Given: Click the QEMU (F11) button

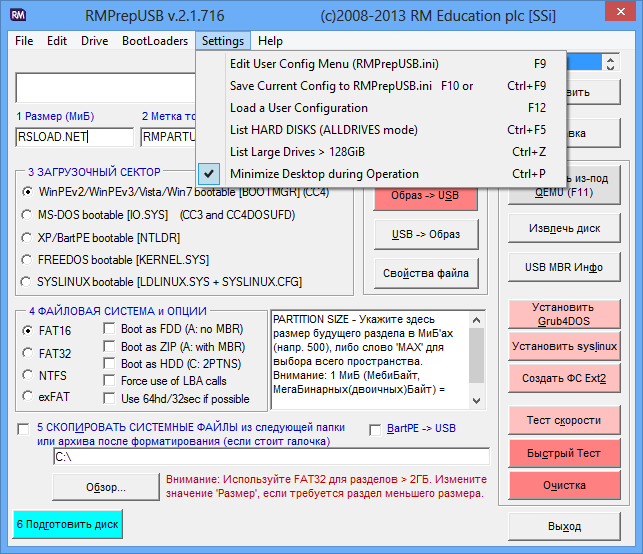Looking at the screenshot, I should tap(564, 185).
